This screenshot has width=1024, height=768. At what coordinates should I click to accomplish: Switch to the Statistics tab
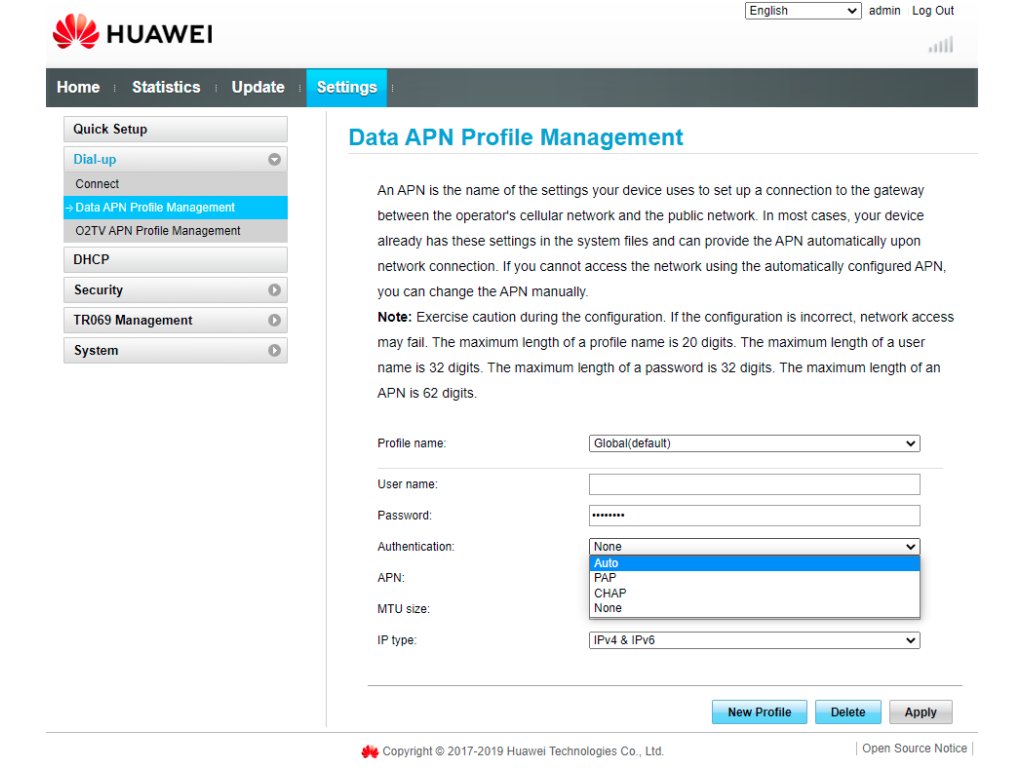coord(166,87)
